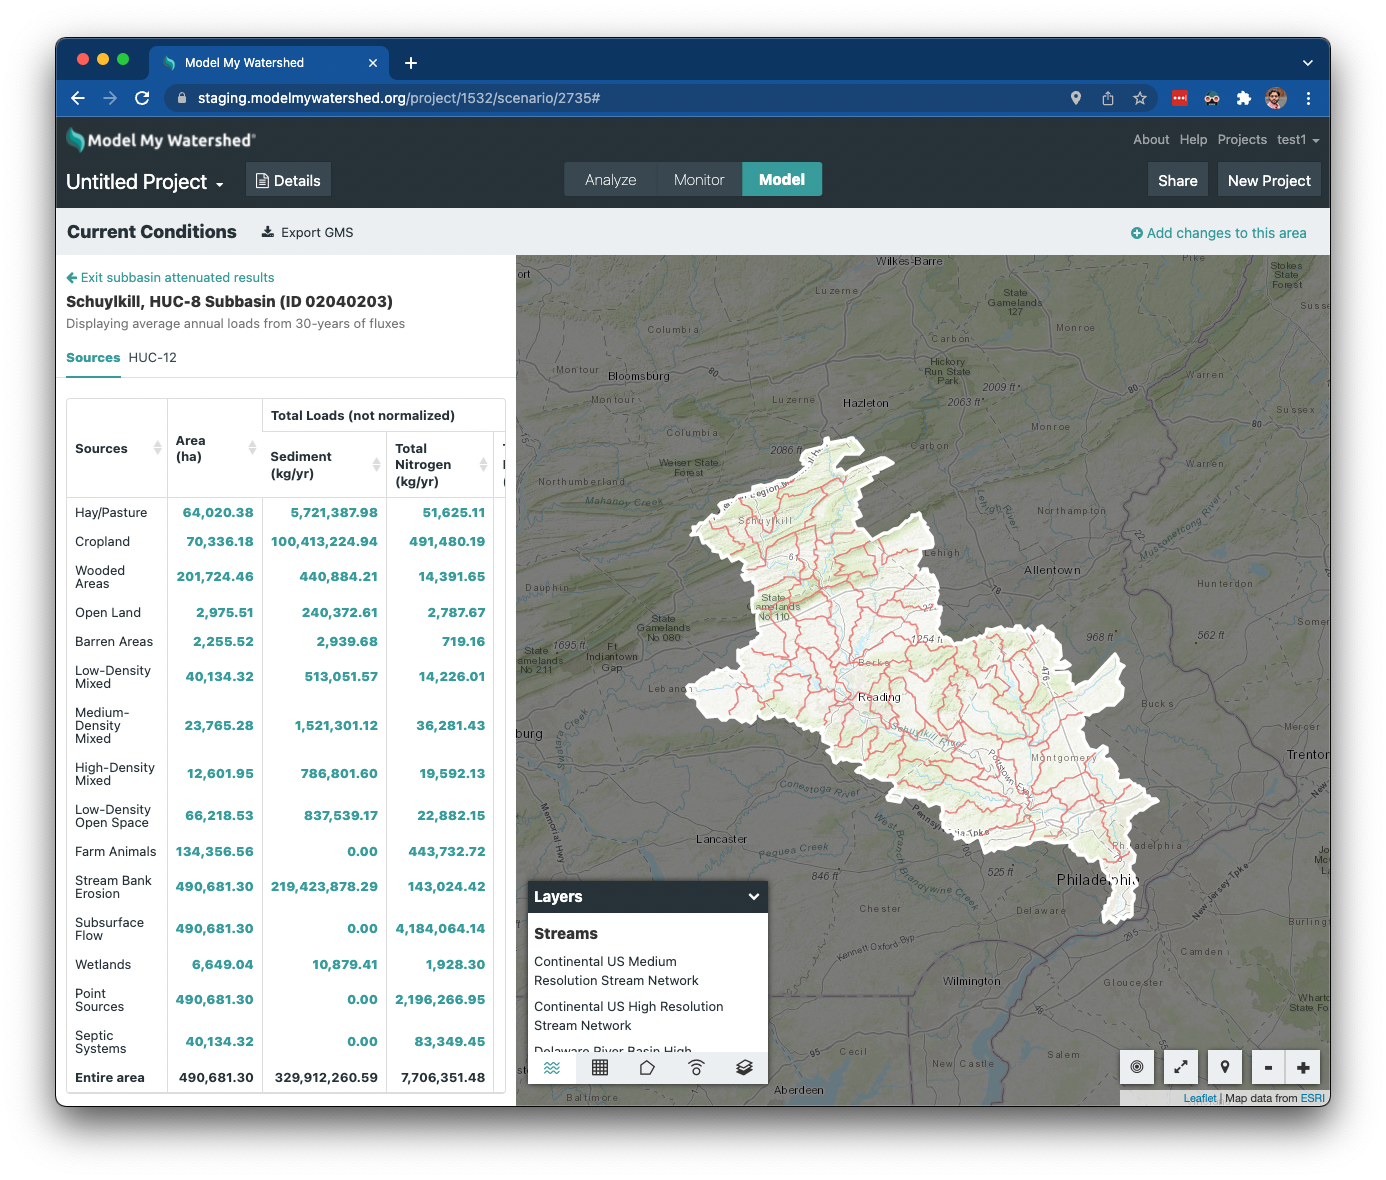Click Stream Bank Erosion sediment value 219,423,878.29
The height and width of the screenshot is (1180, 1386).
324,887
